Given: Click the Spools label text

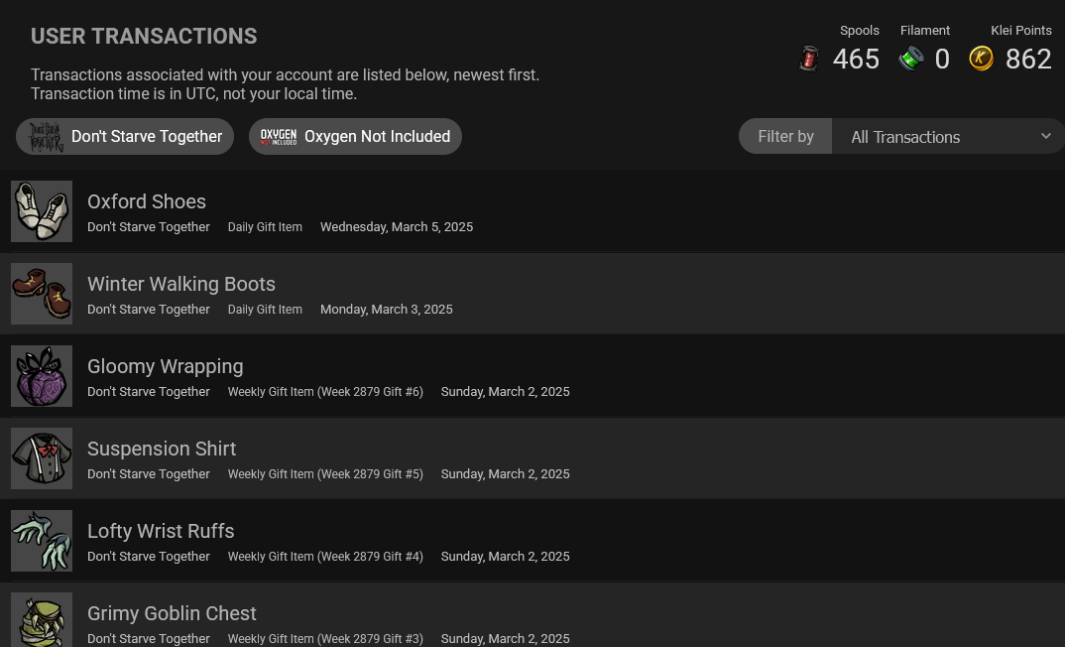Looking at the screenshot, I should 859,31.
